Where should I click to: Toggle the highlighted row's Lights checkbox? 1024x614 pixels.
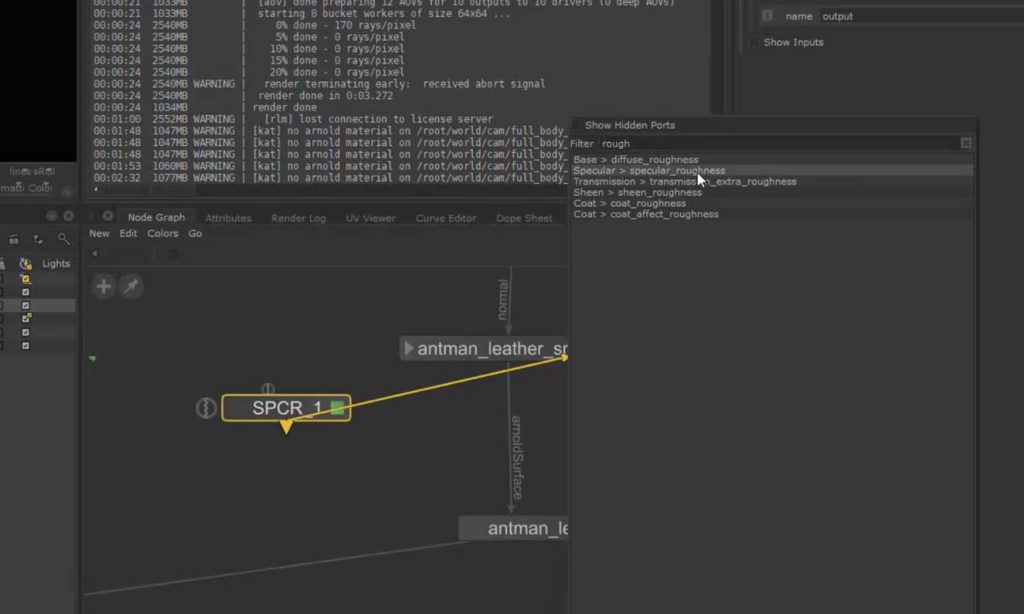25,305
